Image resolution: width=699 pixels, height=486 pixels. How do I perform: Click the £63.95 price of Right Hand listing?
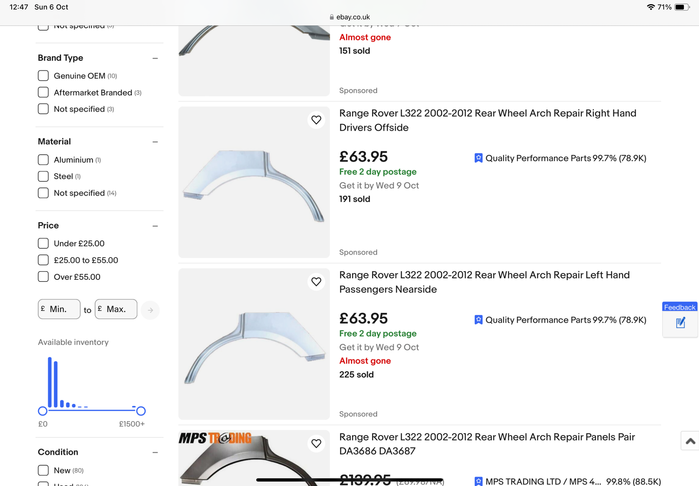363,157
